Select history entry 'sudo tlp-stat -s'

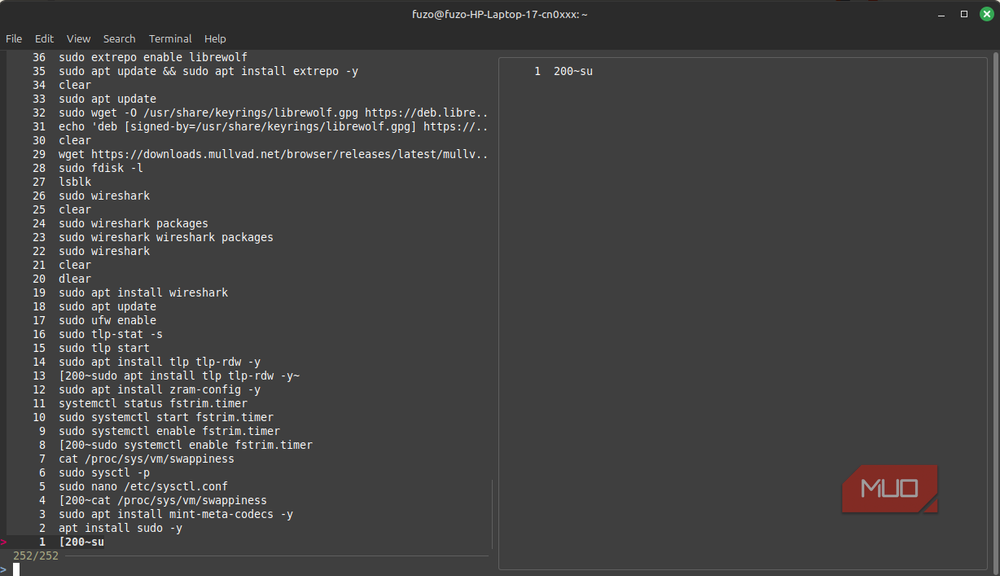pyautogui.click(x=110, y=334)
